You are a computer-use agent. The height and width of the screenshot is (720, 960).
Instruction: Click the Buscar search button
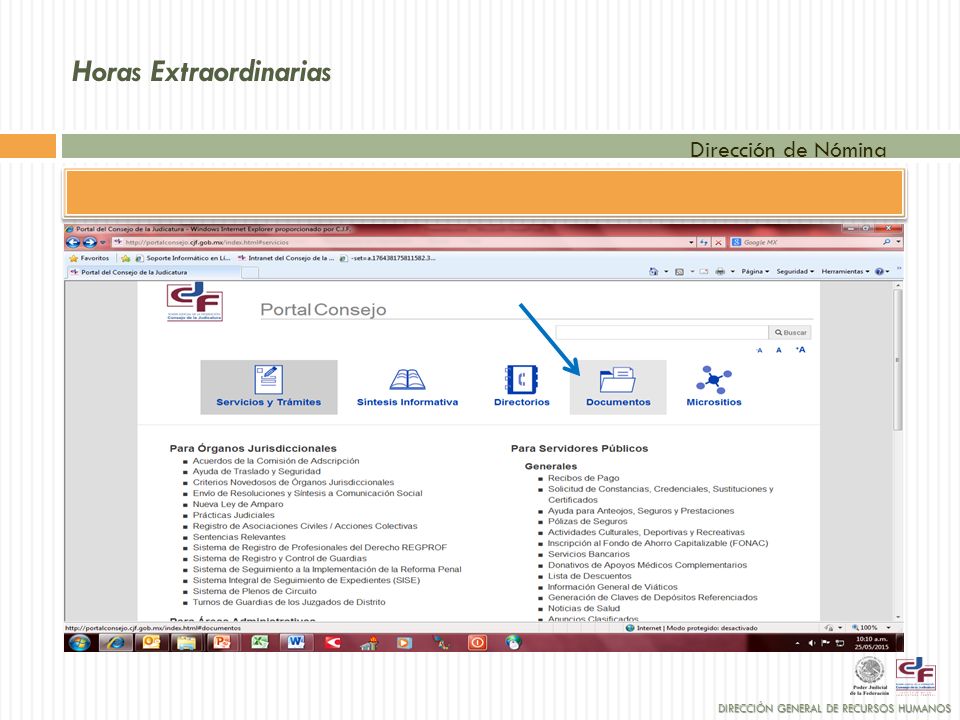pyautogui.click(x=790, y=332)
